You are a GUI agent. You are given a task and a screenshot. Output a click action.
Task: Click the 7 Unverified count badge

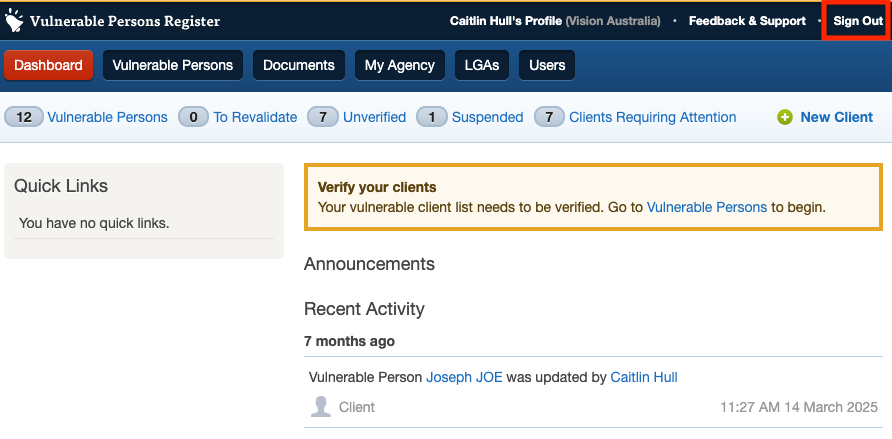[x=322, y=117]
